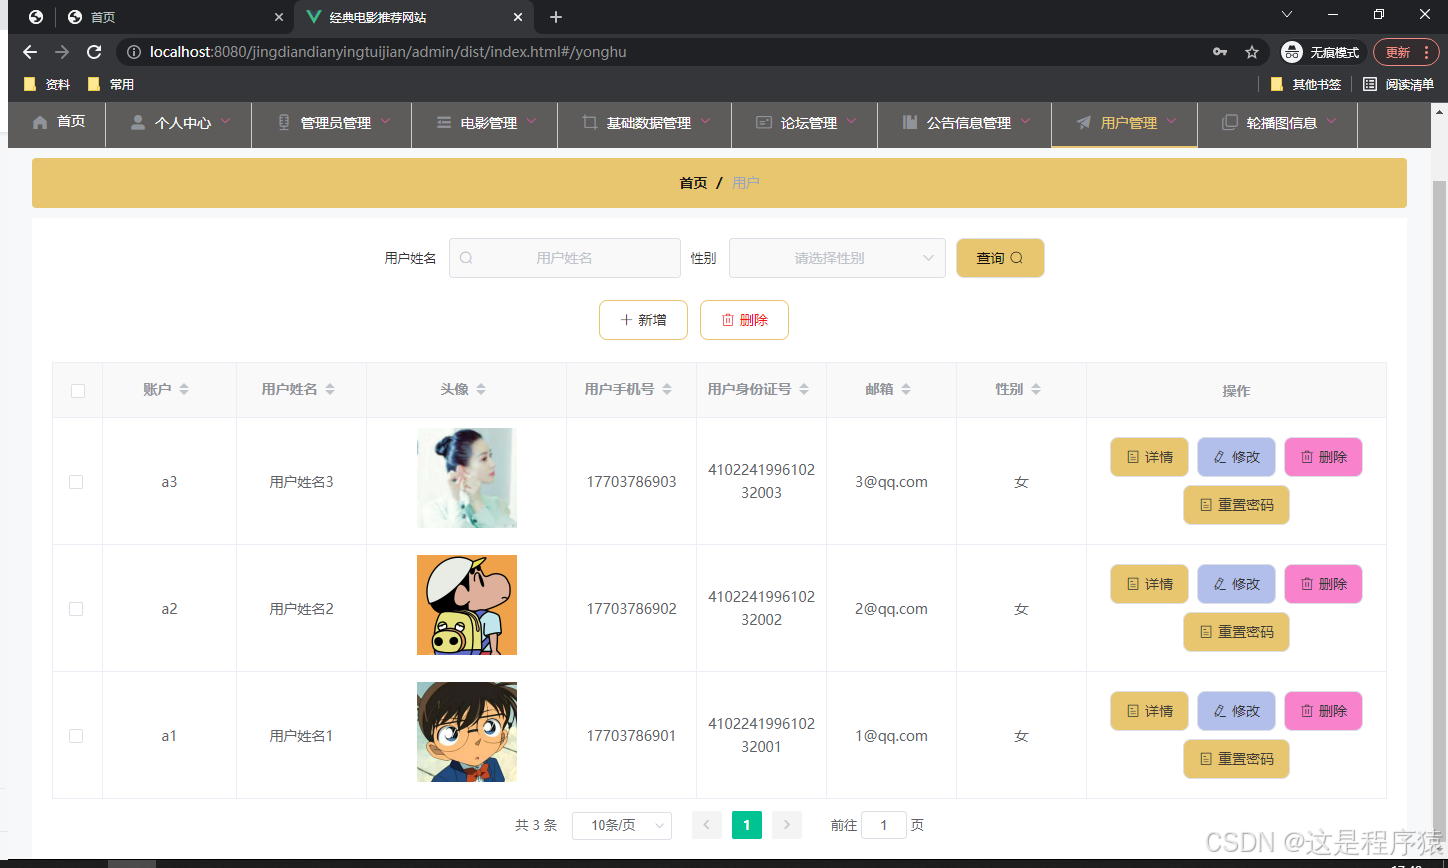The width and height of the screenshot is (1448, 868).
Task: Click the password key icon
Action: pyautogui.click(x=1220, y=52)
